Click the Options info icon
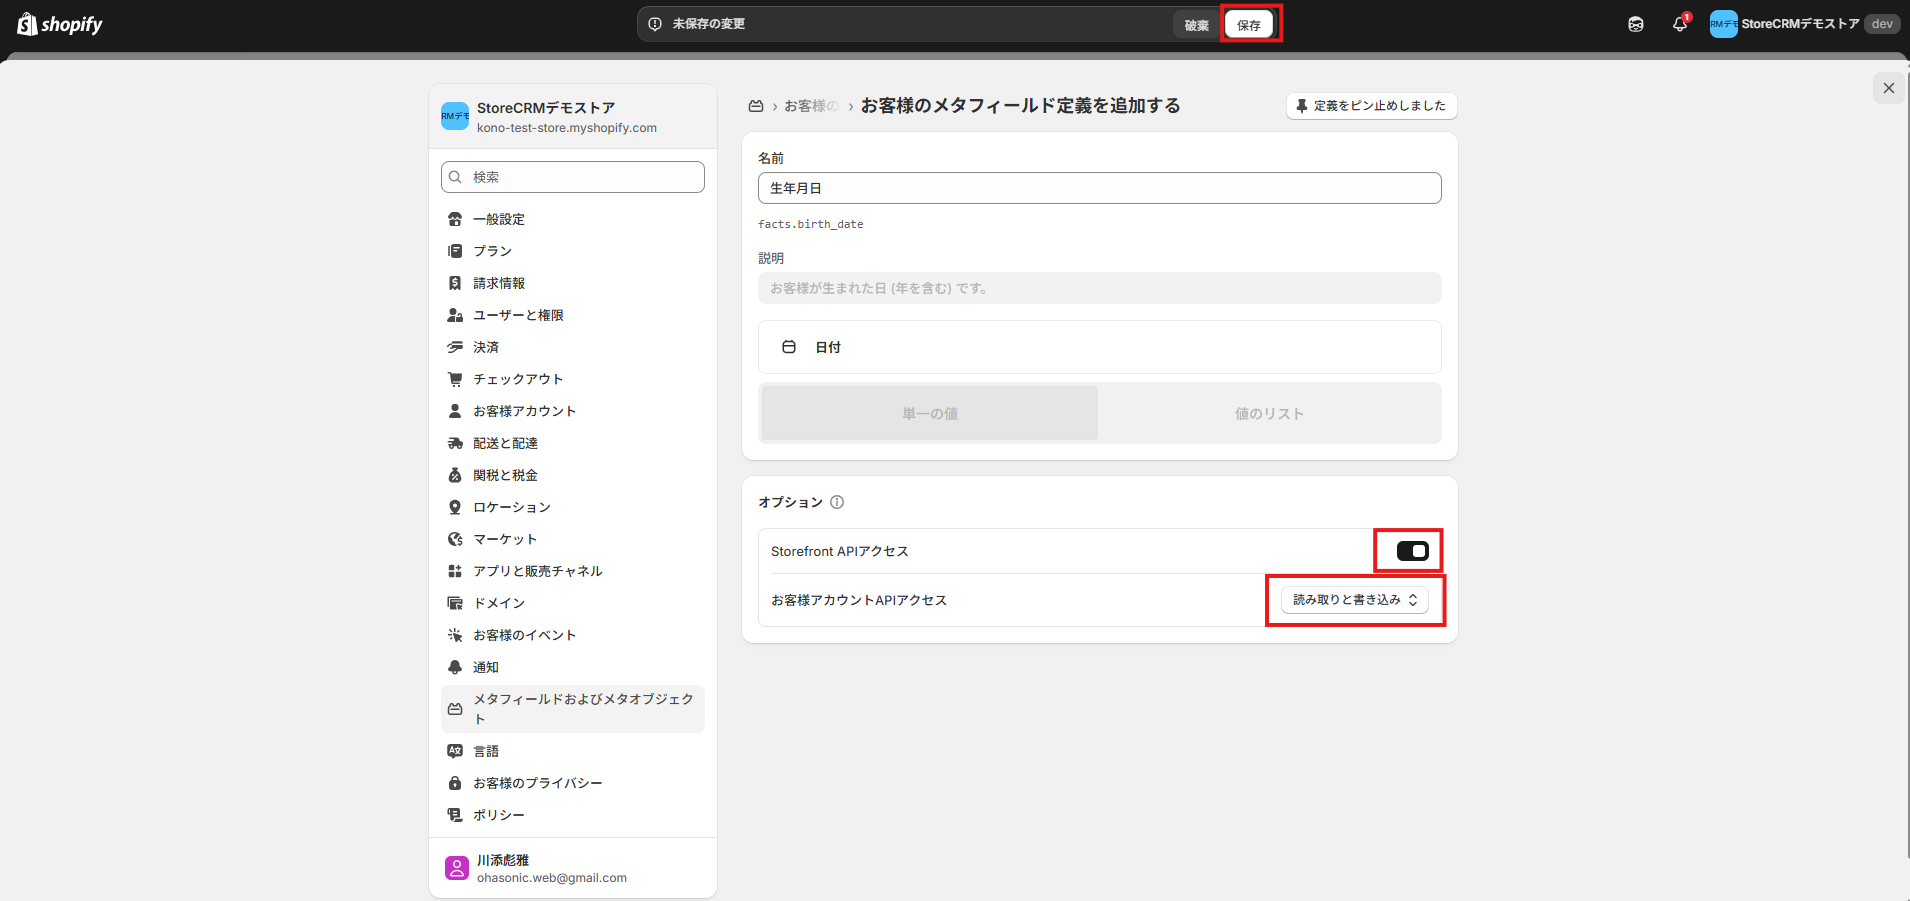Screen dimensions: 1910x901 [837, 502]
